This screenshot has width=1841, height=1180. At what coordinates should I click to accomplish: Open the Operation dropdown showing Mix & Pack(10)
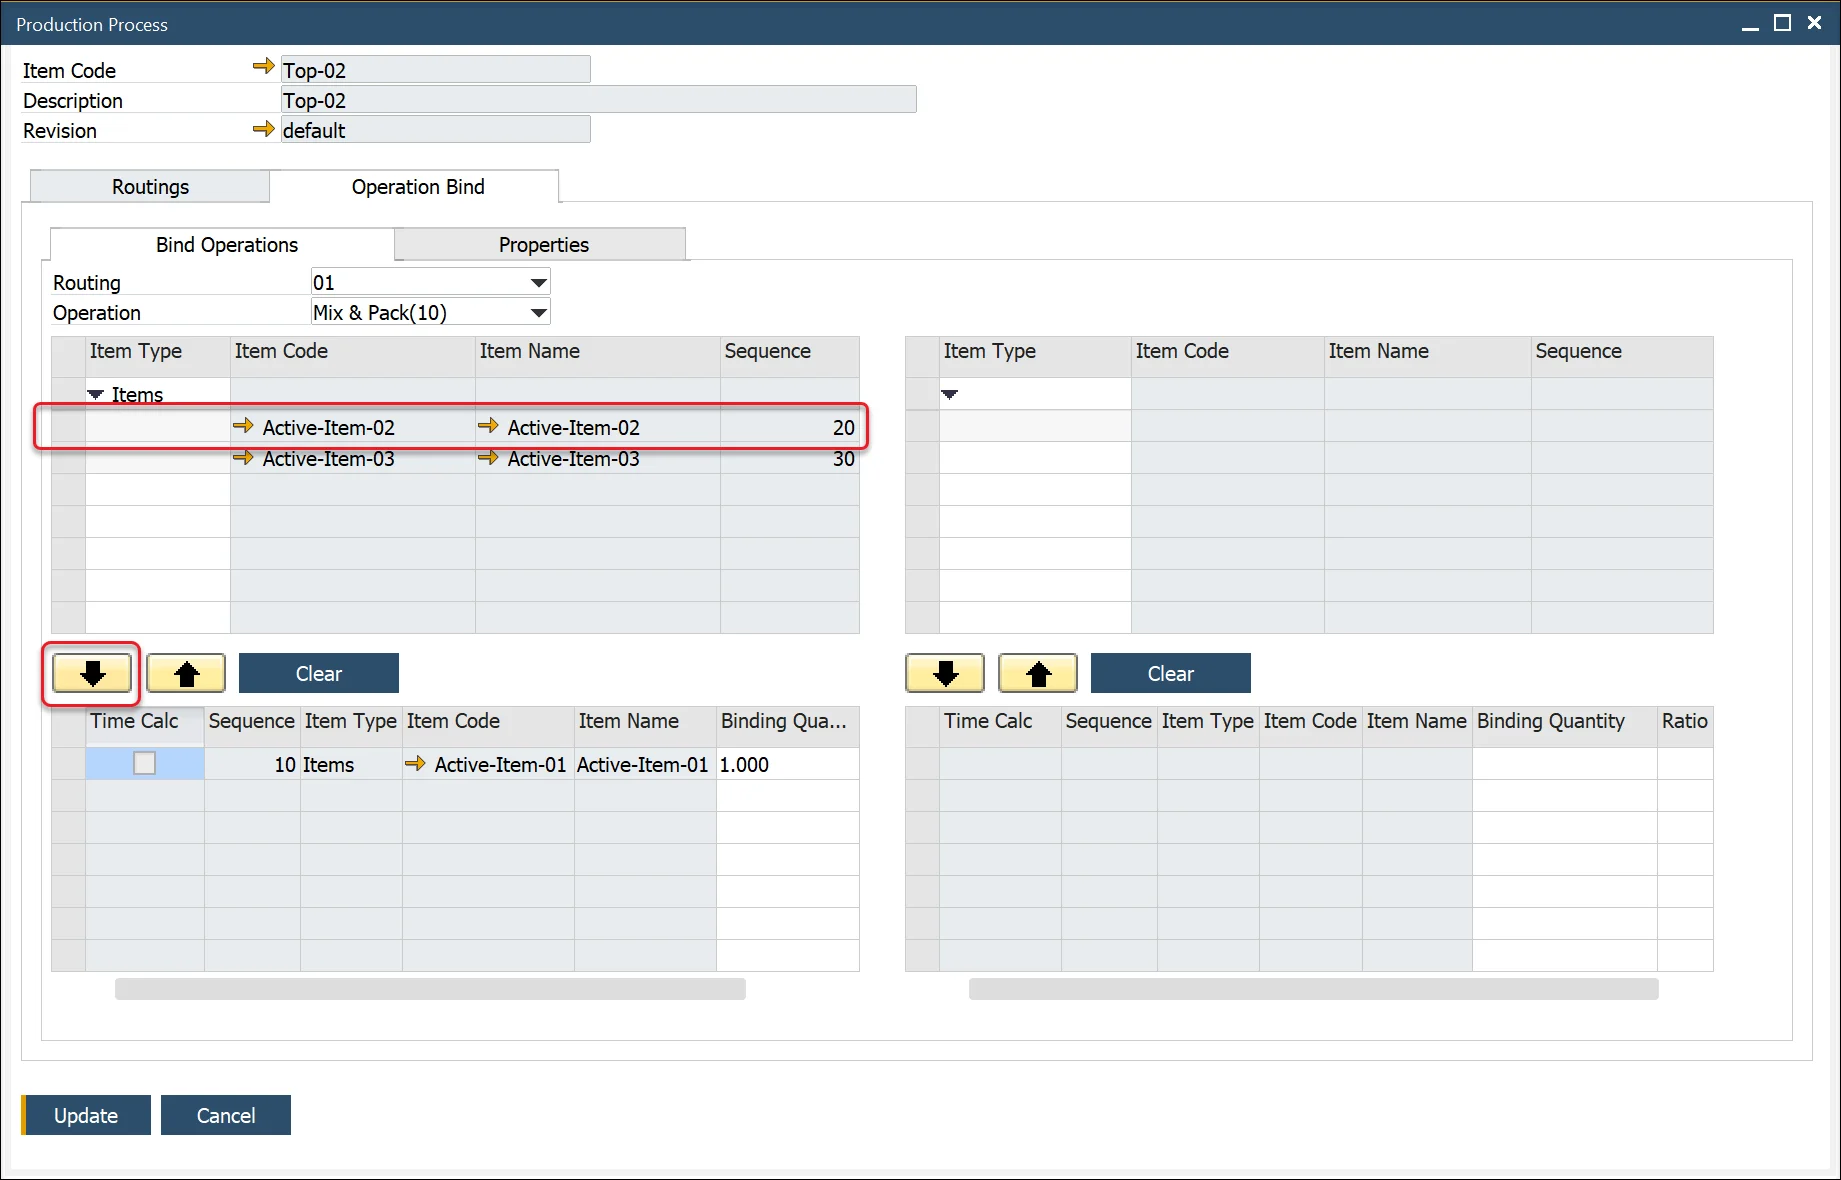point(538,313)
